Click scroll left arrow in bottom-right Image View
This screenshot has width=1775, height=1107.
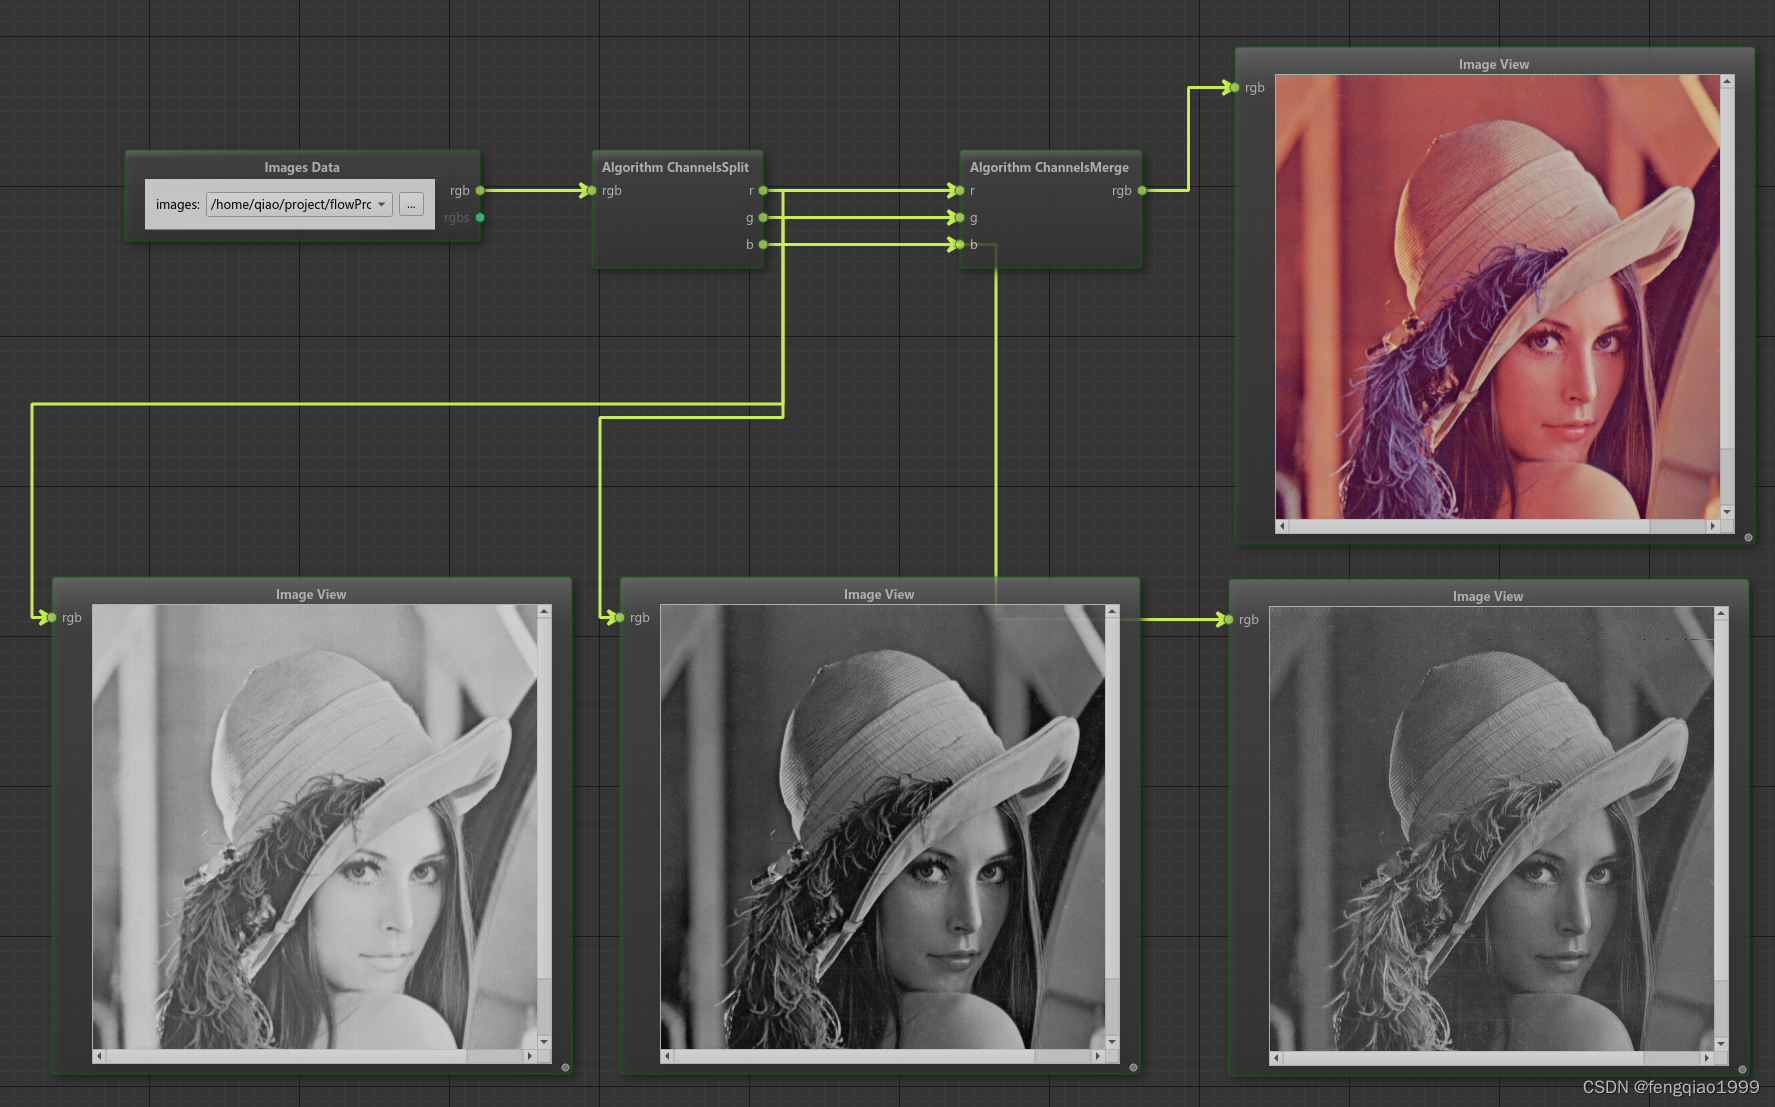[1276, 1058]
